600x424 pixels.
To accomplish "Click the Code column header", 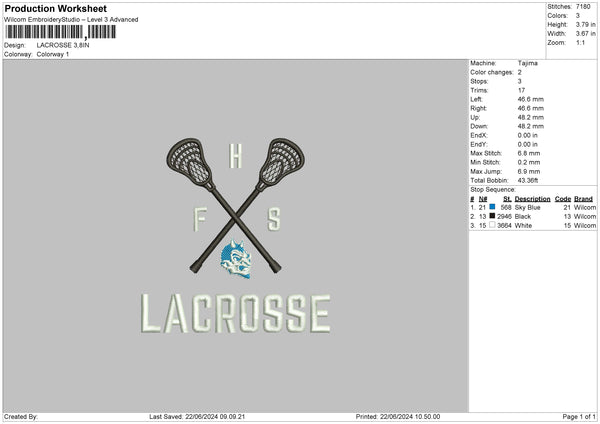I will (x=562, y=199).
